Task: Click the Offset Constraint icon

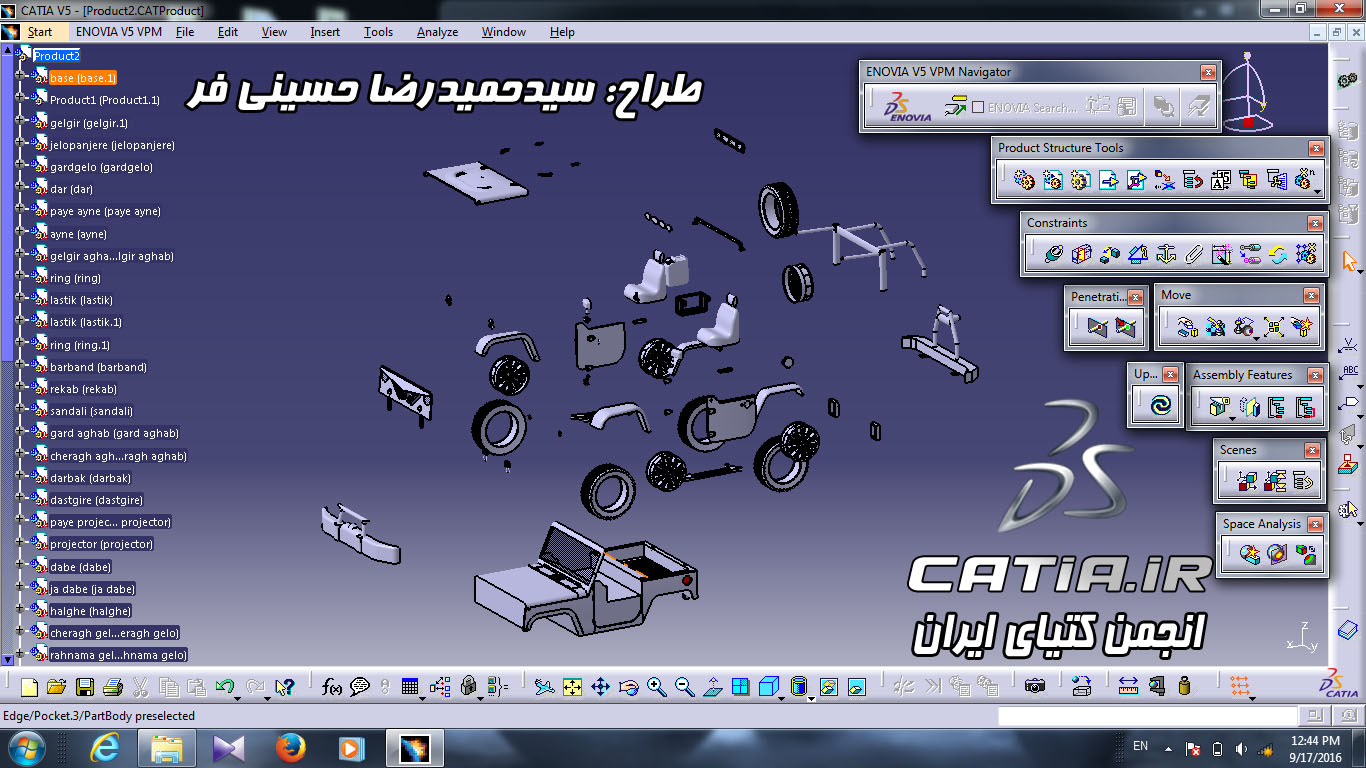Action: coord(1109,254)
